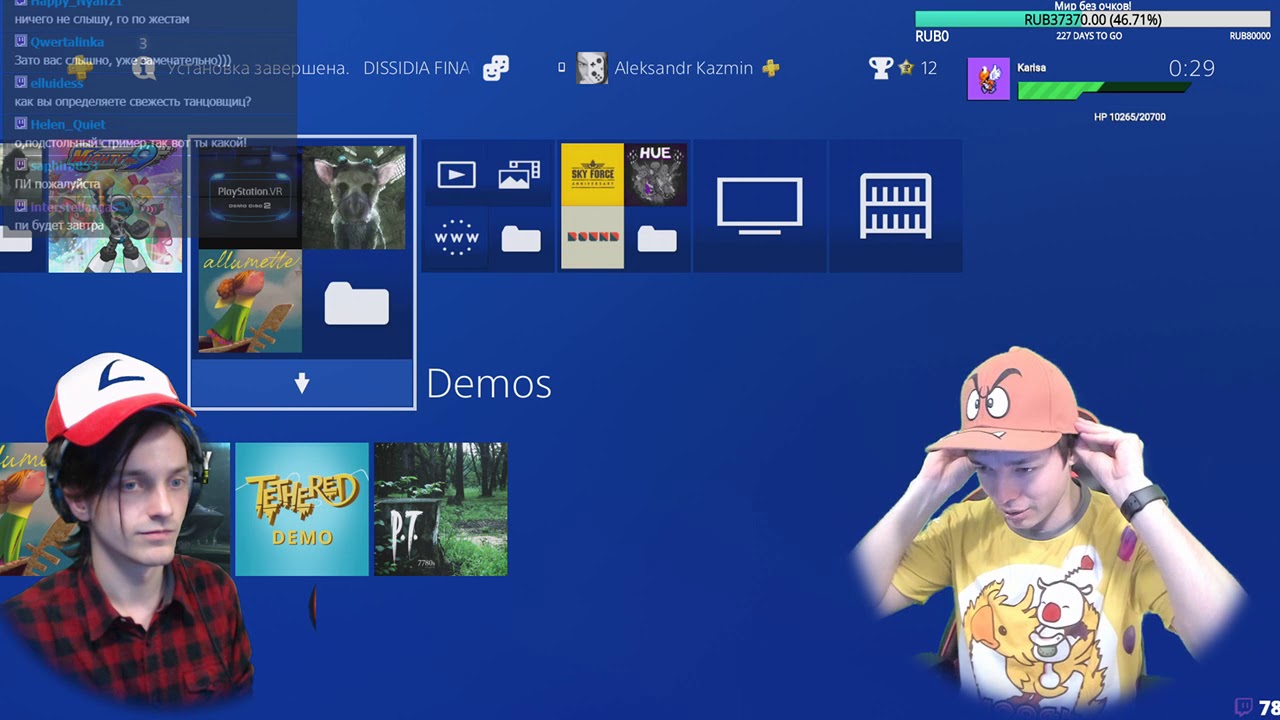Click the trophy count 12
1280x720 pixels.
929,68
